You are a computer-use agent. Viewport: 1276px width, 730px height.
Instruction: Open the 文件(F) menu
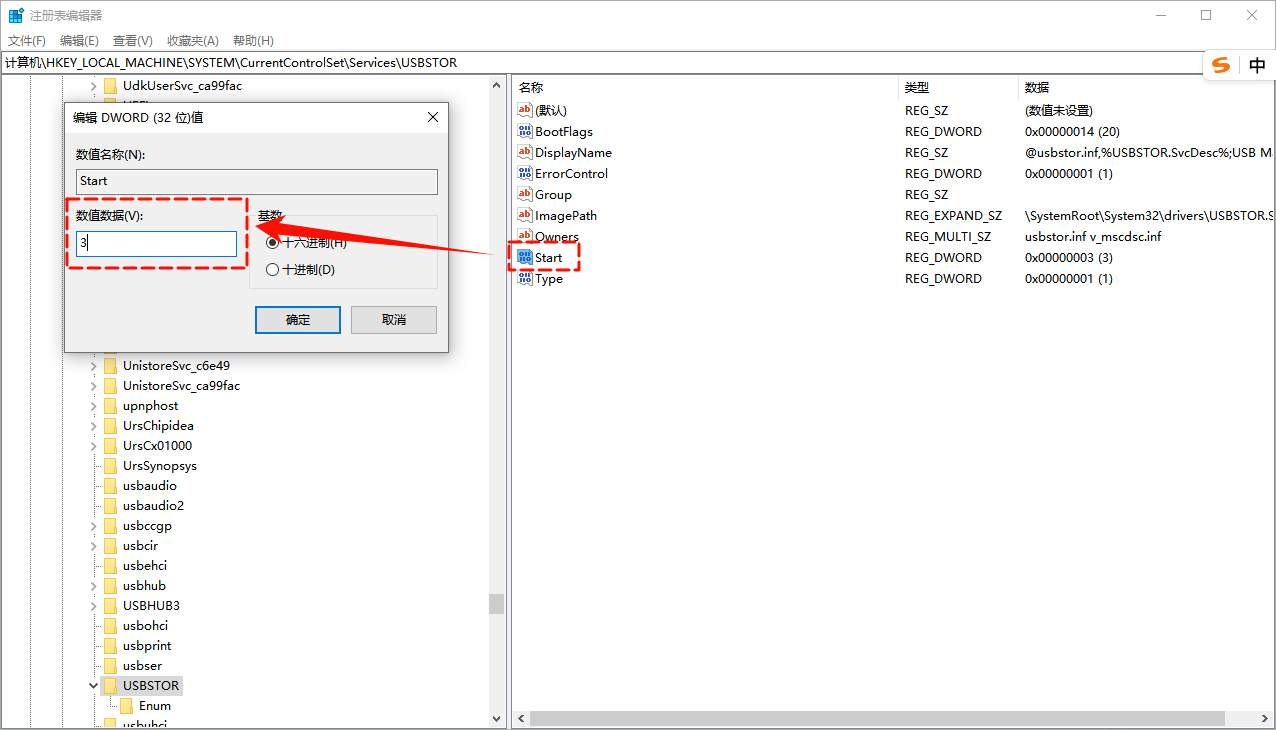click(x=27, y=40)
